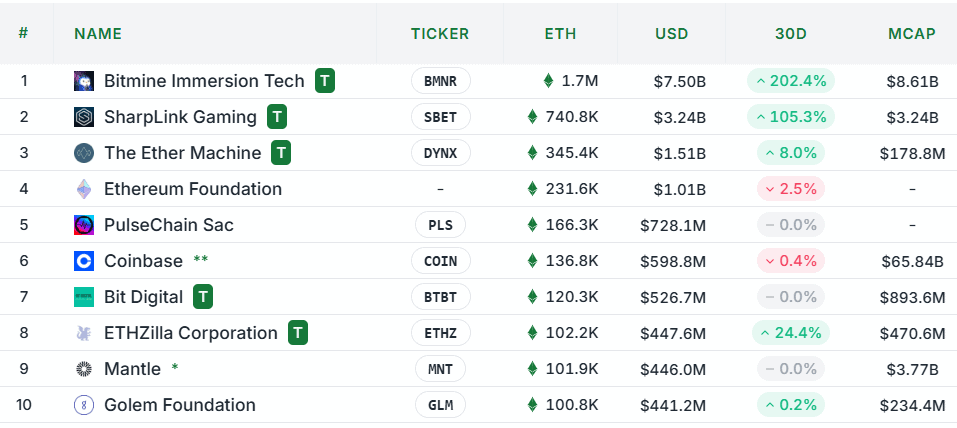
Task: Click the Golem Foundation logo icon
Action: tap(84, 405)
